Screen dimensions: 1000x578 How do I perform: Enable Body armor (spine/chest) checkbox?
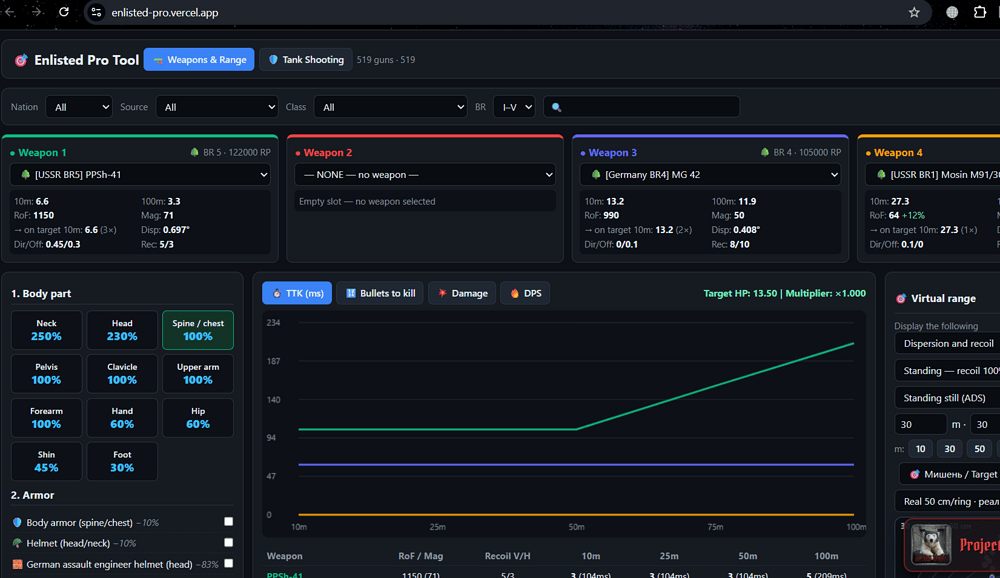tap(228, 522)
